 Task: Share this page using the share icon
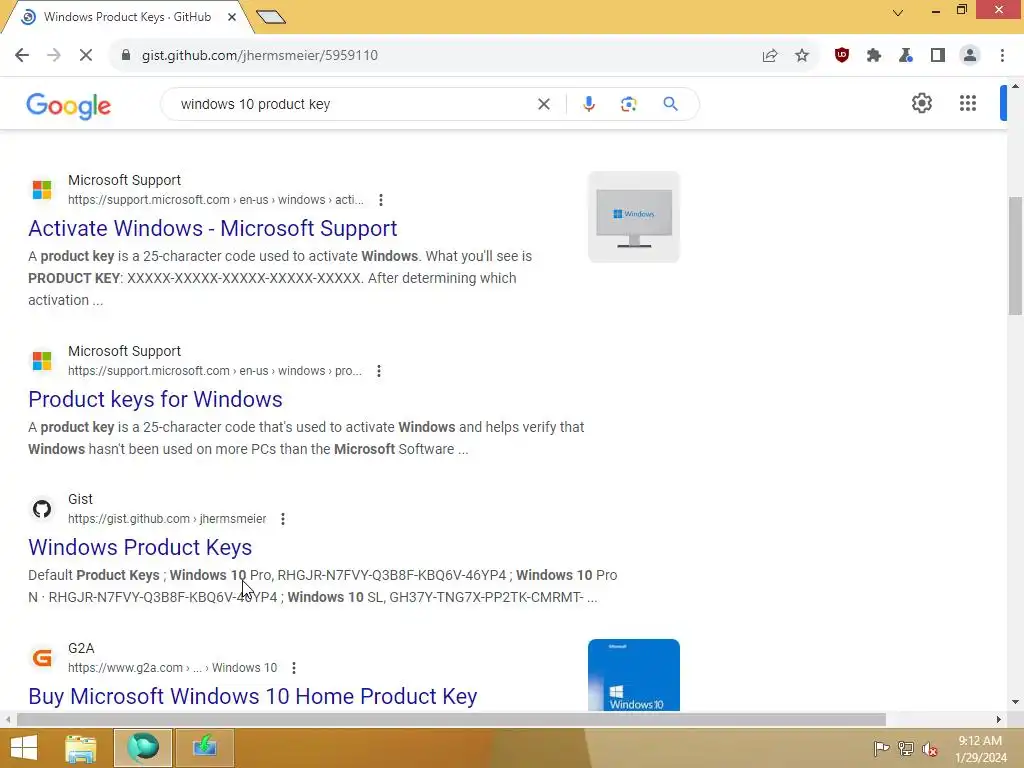[770, 56]
